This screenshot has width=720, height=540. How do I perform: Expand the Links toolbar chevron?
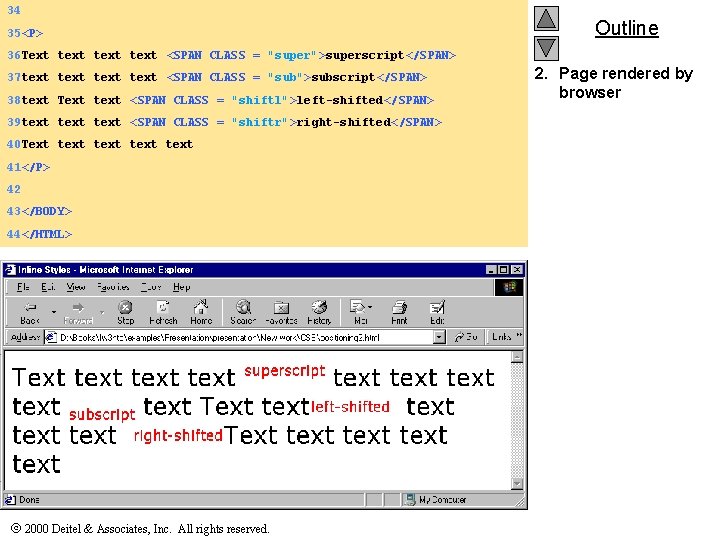pyautogui.click(x=519, y=336)
